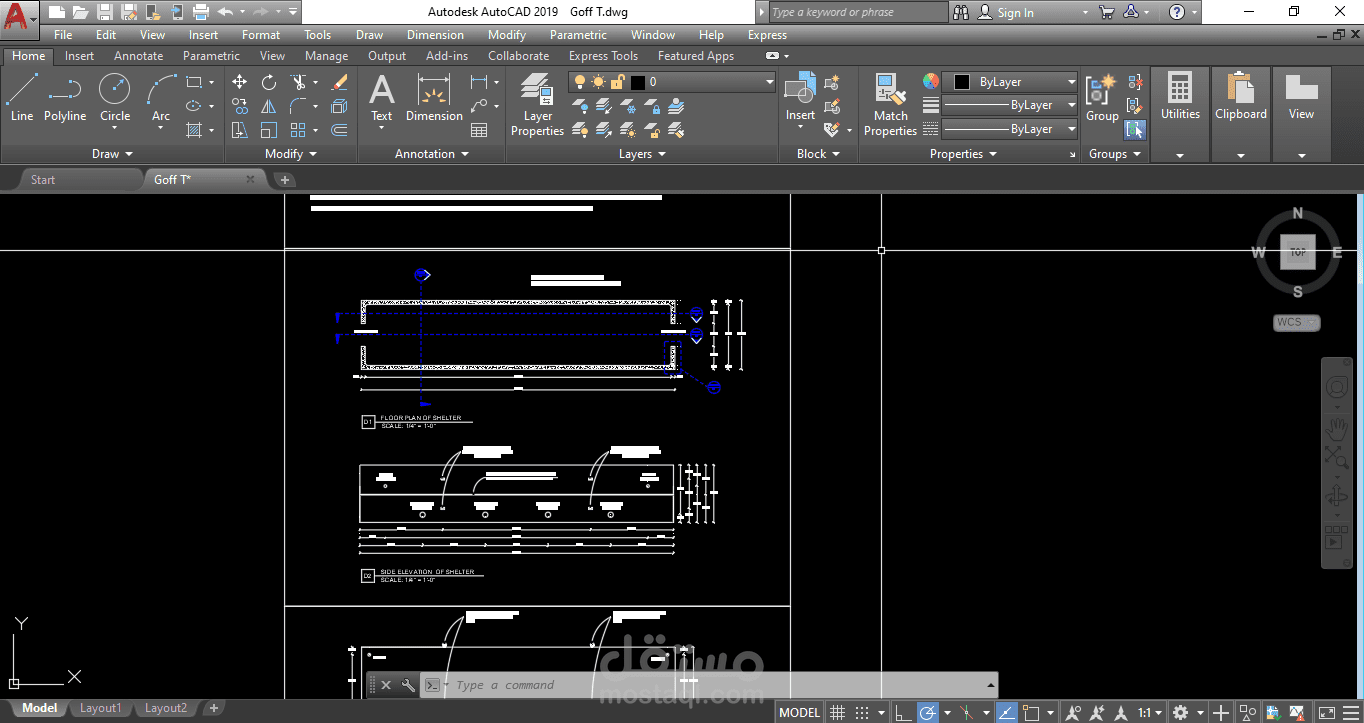Toggle Polar Tracking in the status bar
Screen dimensions: 1364x723
click(x=927, y=713)
